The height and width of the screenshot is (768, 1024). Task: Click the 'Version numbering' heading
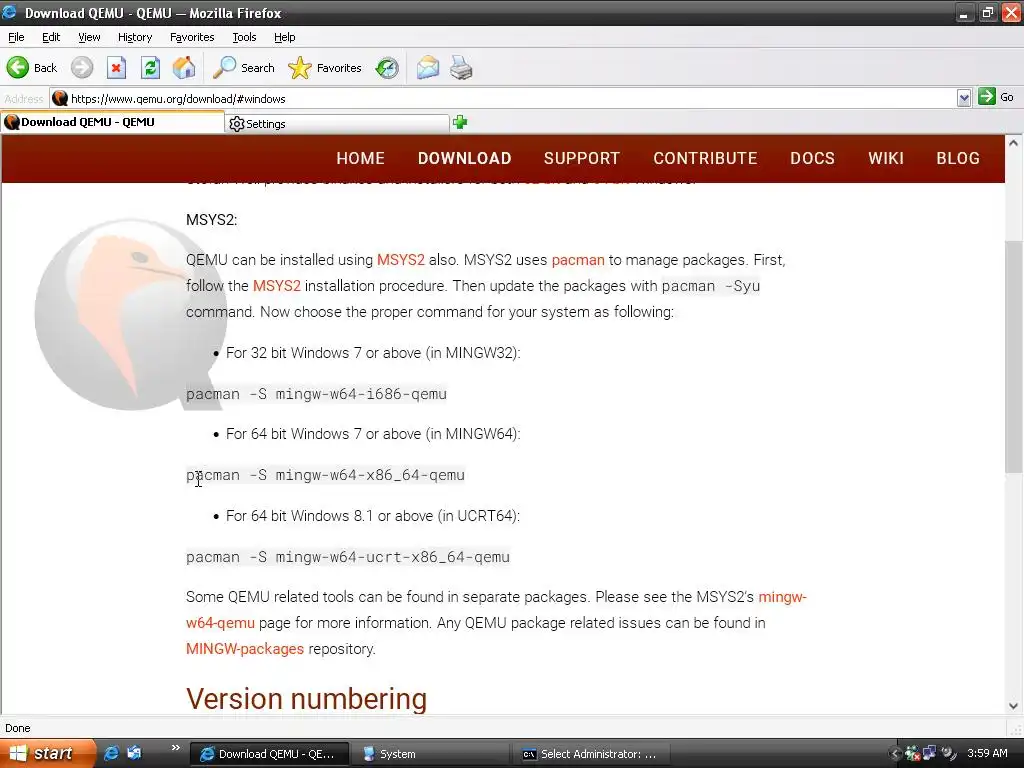pos(306,699)
